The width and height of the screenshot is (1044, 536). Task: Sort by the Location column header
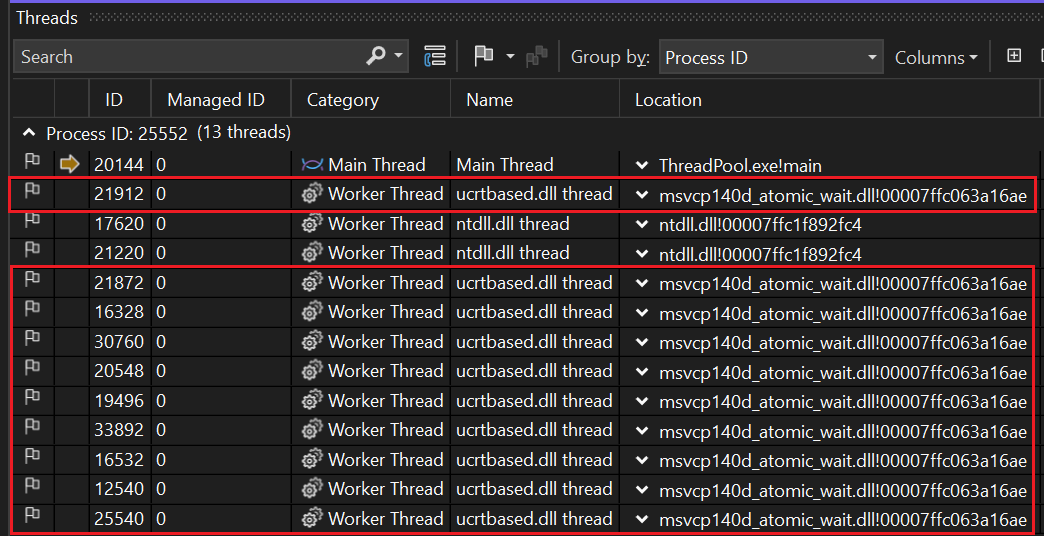pyautogui.click(x=668, y=100)
